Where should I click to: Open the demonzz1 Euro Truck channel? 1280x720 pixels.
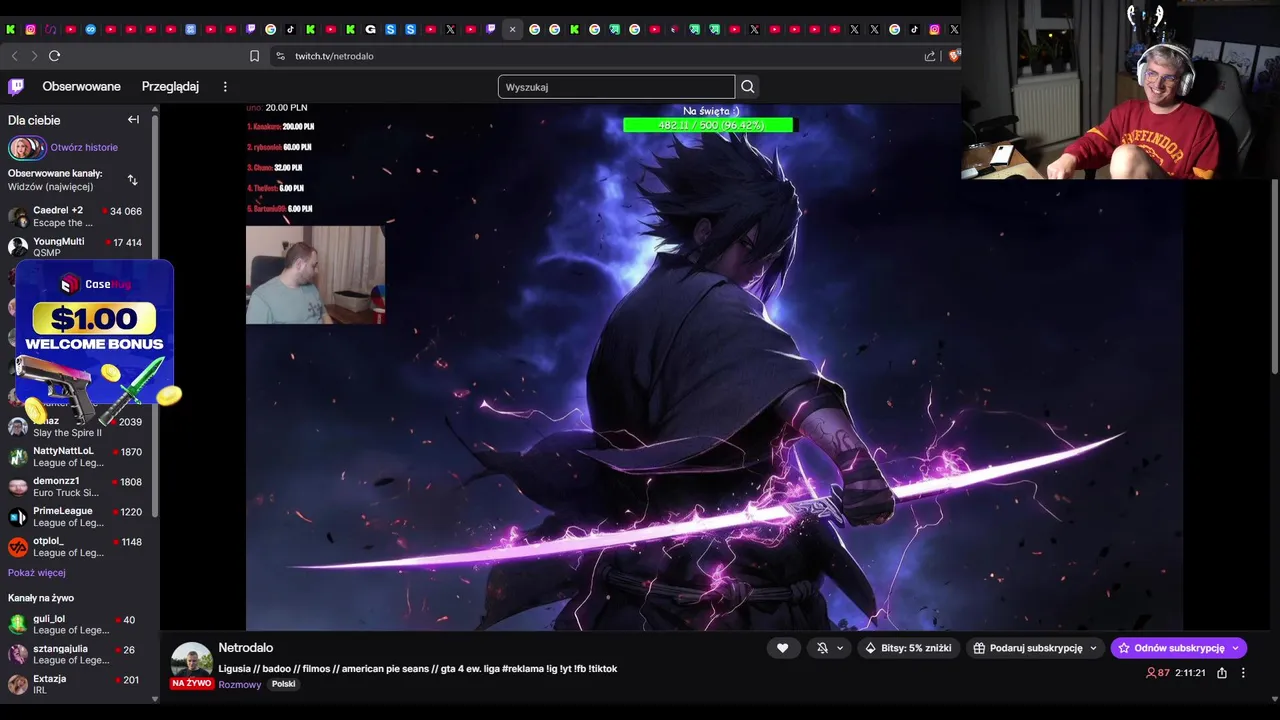77,487
